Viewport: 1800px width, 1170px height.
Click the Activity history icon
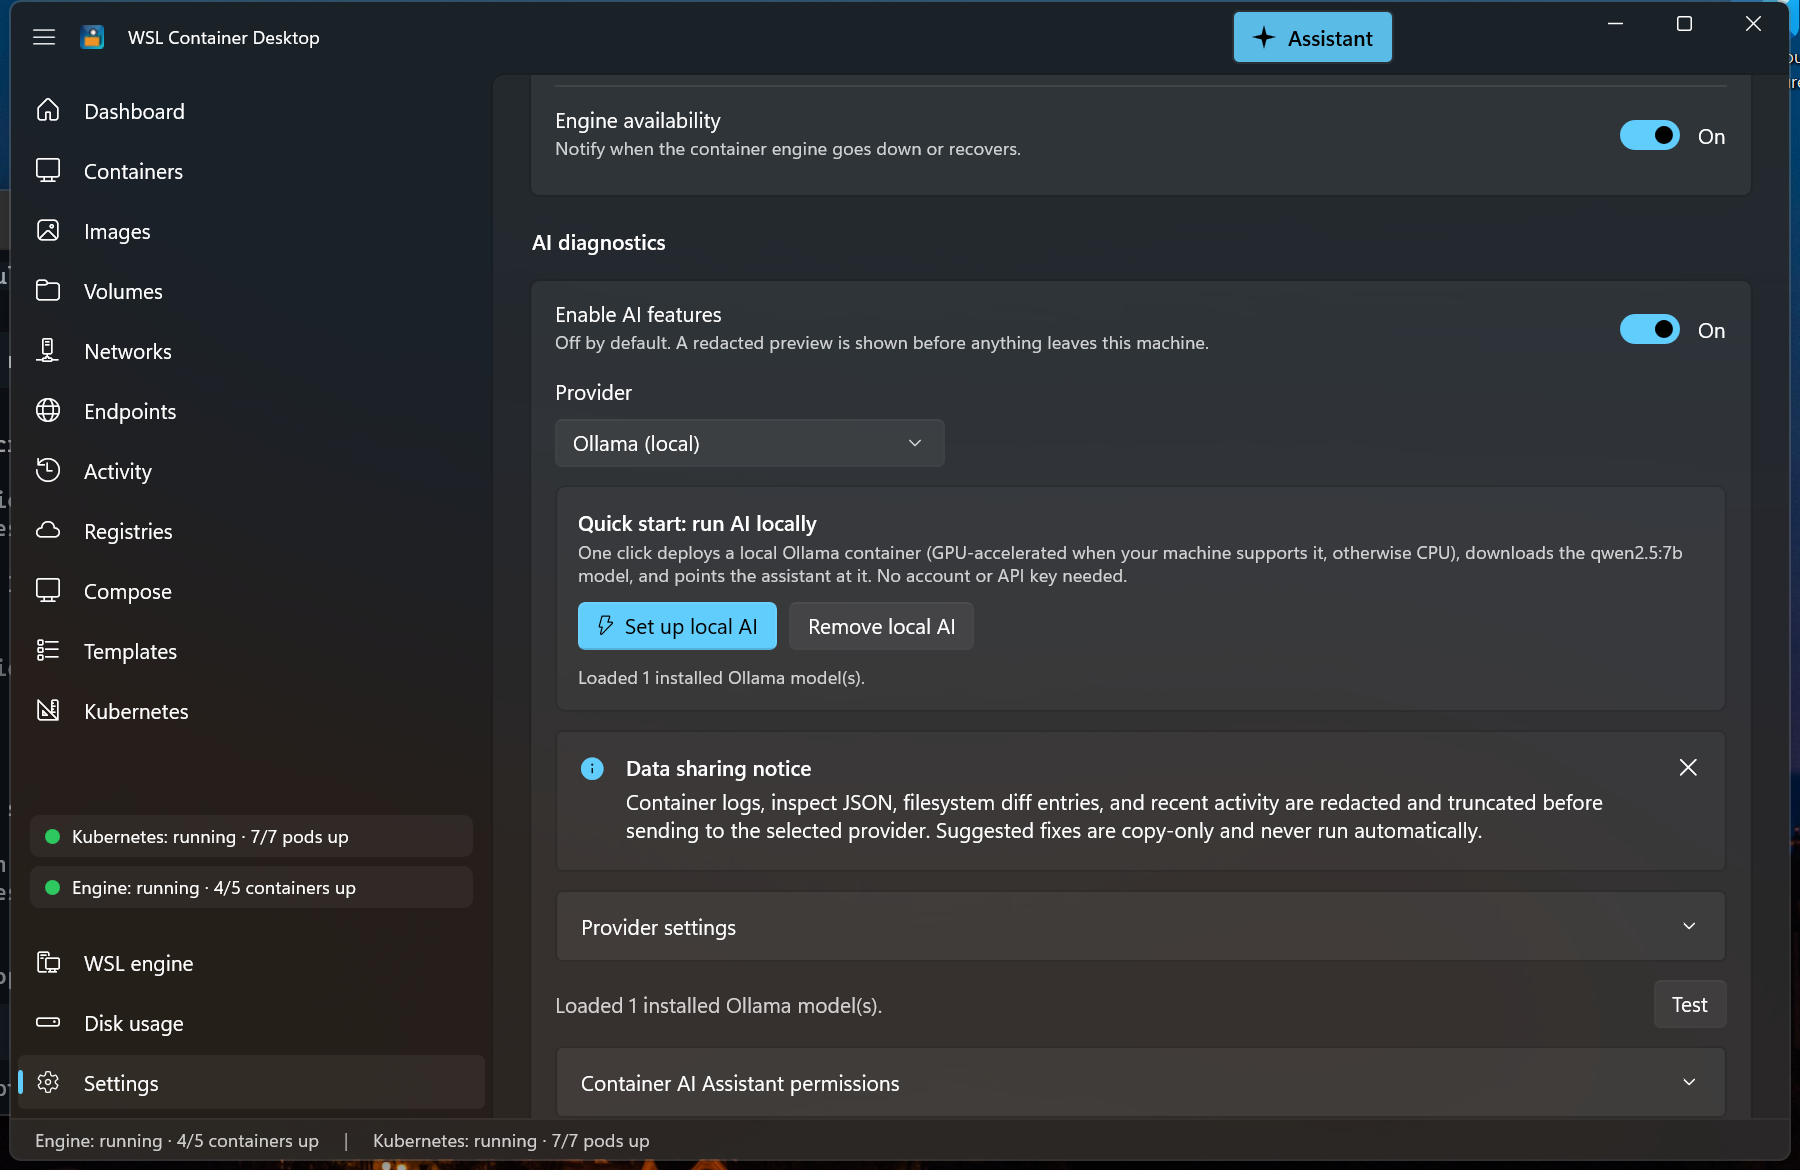click(x=48, y=470)
